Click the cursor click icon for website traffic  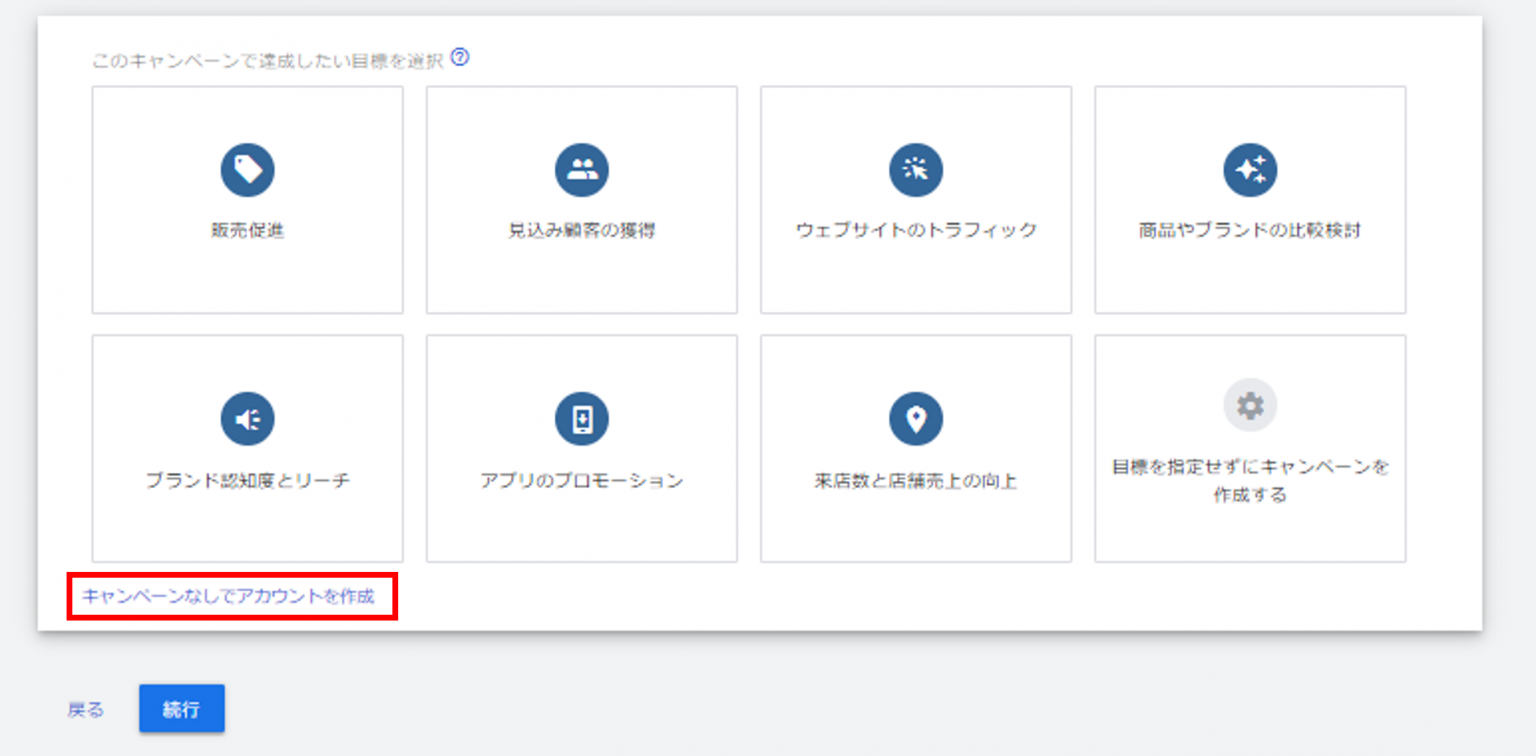(915, 170)
